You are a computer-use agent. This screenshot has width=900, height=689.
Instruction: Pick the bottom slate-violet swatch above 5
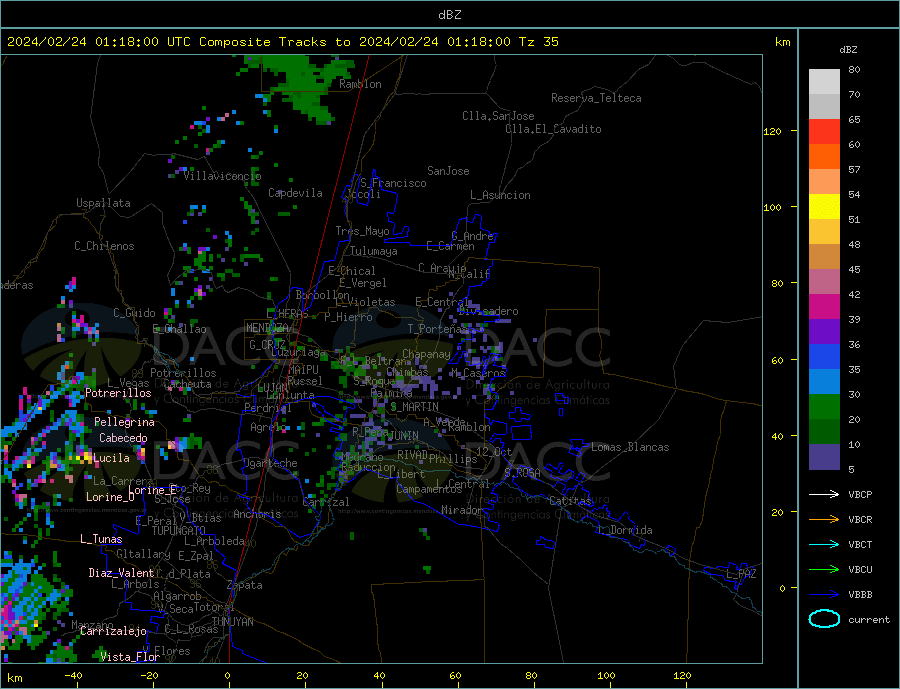[824, 457]
